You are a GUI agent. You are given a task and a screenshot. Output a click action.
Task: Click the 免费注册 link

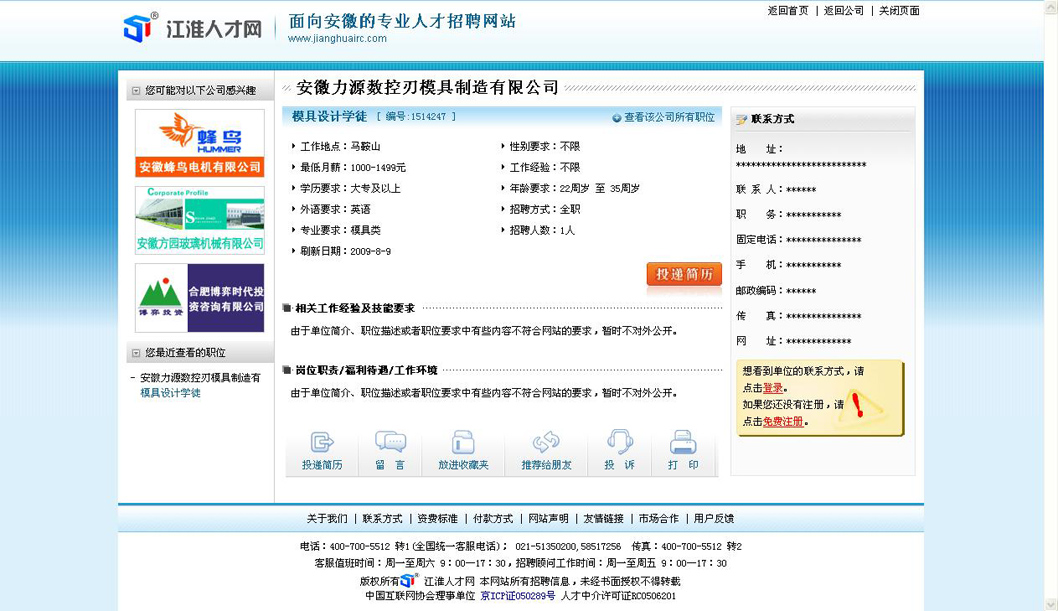coord(783,422)
